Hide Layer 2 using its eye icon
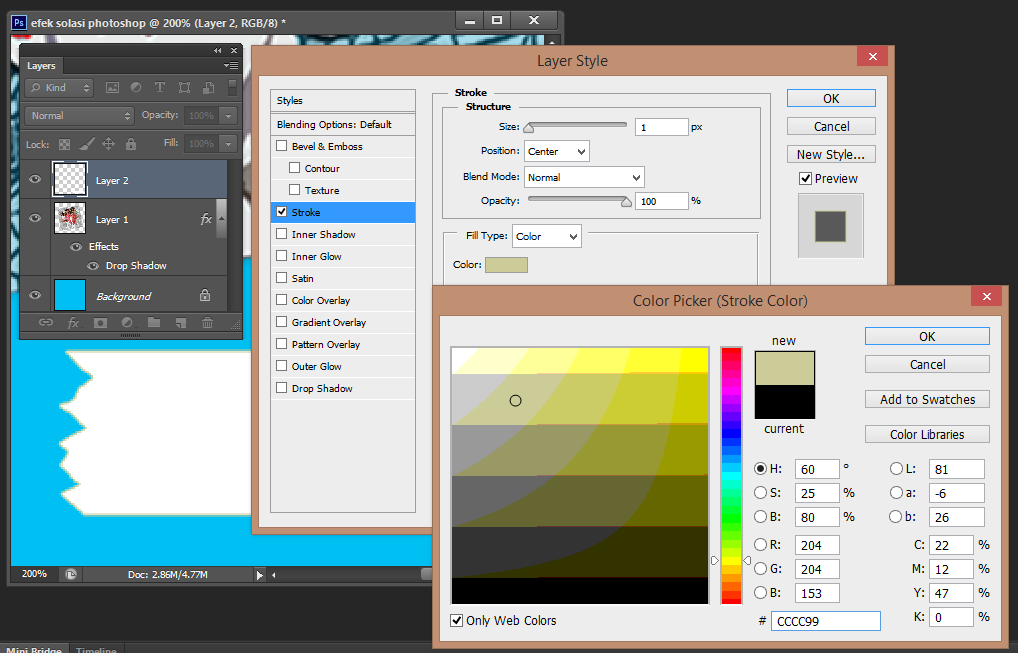Image resolution: width=1018 pixels, height=653 pixels. point(35,180)
